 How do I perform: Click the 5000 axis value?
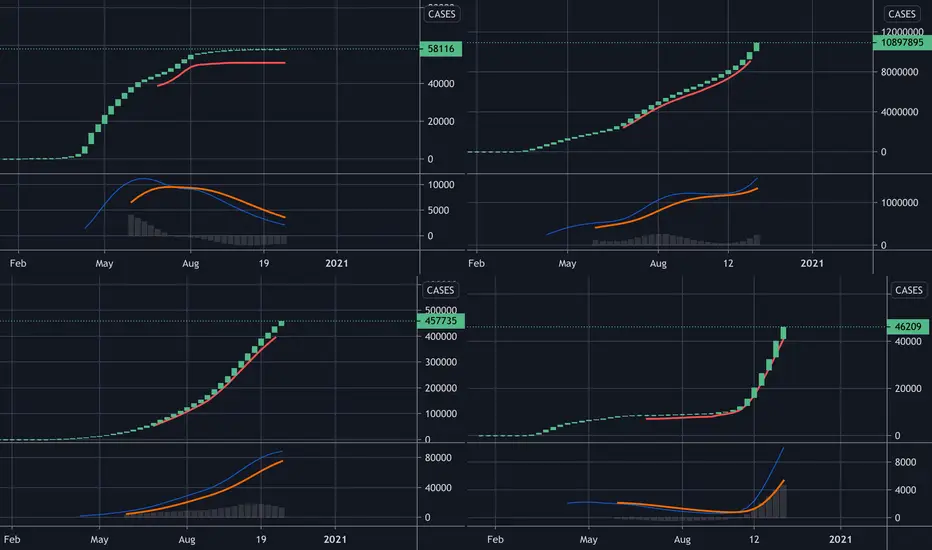tap(438, 210)
